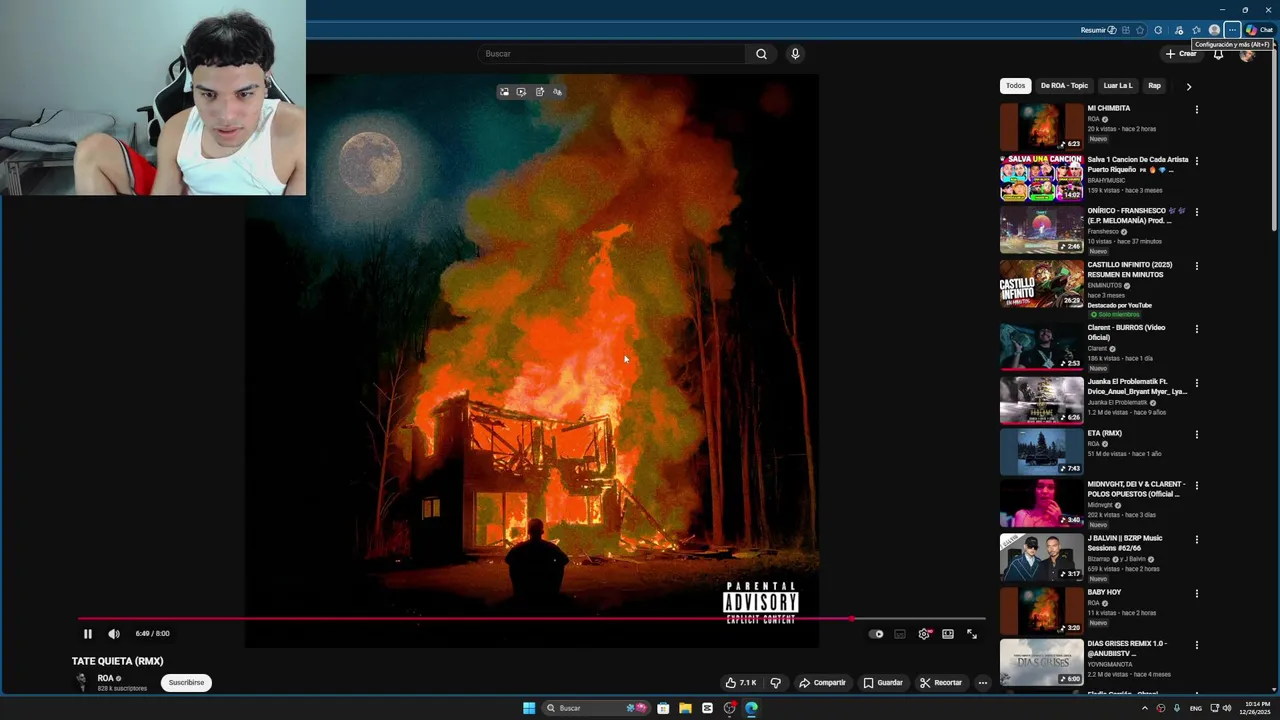The height and width of the screenshot is (720, 1280).
Task: Click Edge Resumir summarize button
Action: pos(1098,30)
